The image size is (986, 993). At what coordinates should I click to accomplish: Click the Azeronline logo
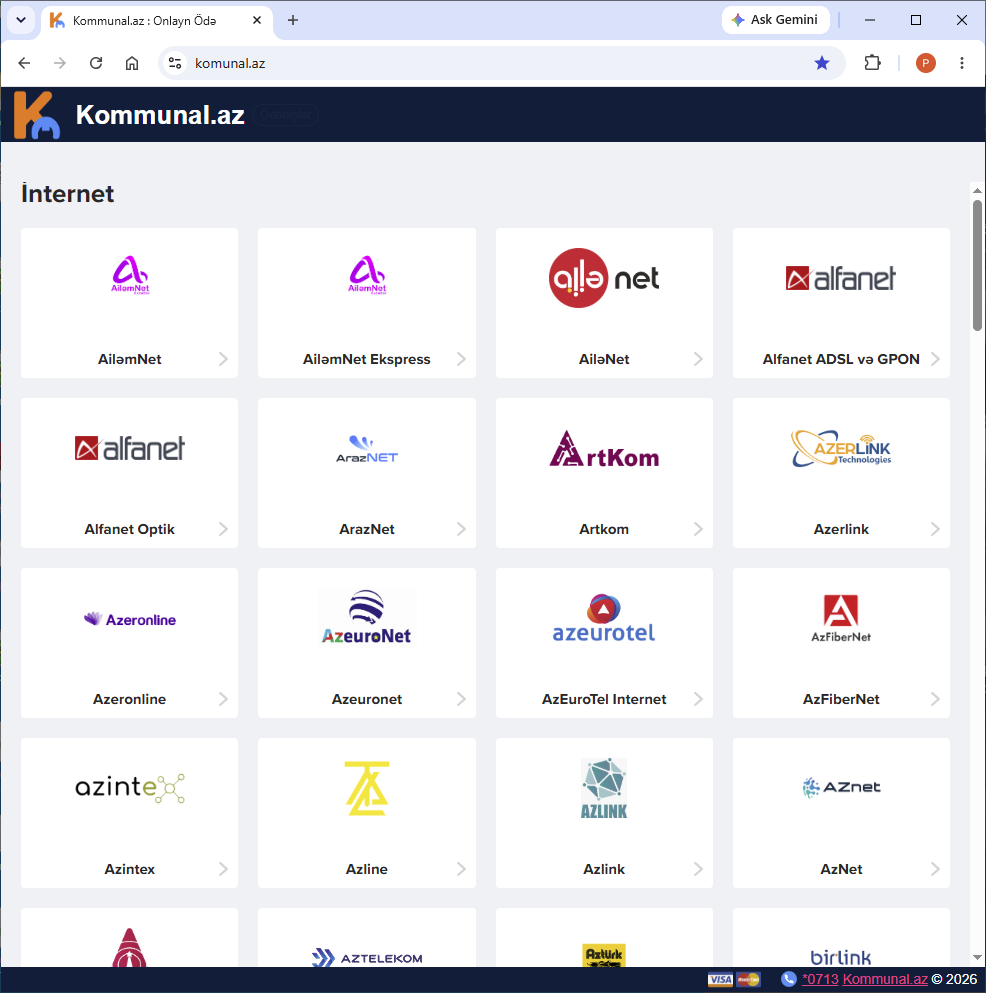(130, 619)
